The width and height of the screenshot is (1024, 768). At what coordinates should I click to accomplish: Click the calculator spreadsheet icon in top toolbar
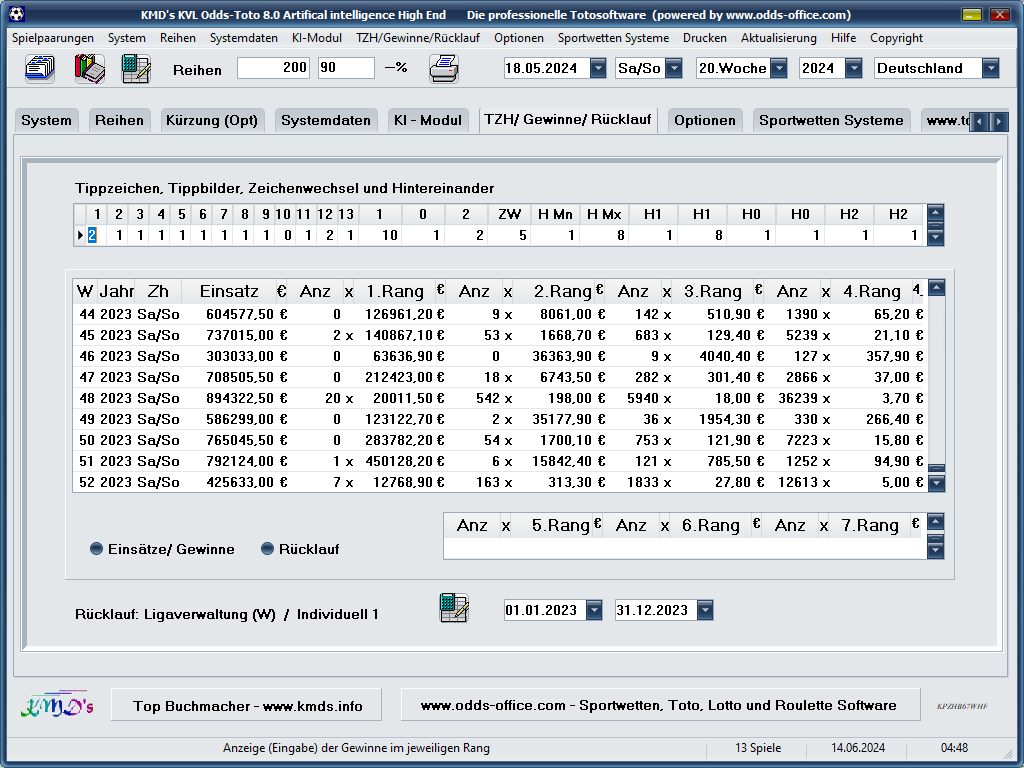tap(136, 68)
